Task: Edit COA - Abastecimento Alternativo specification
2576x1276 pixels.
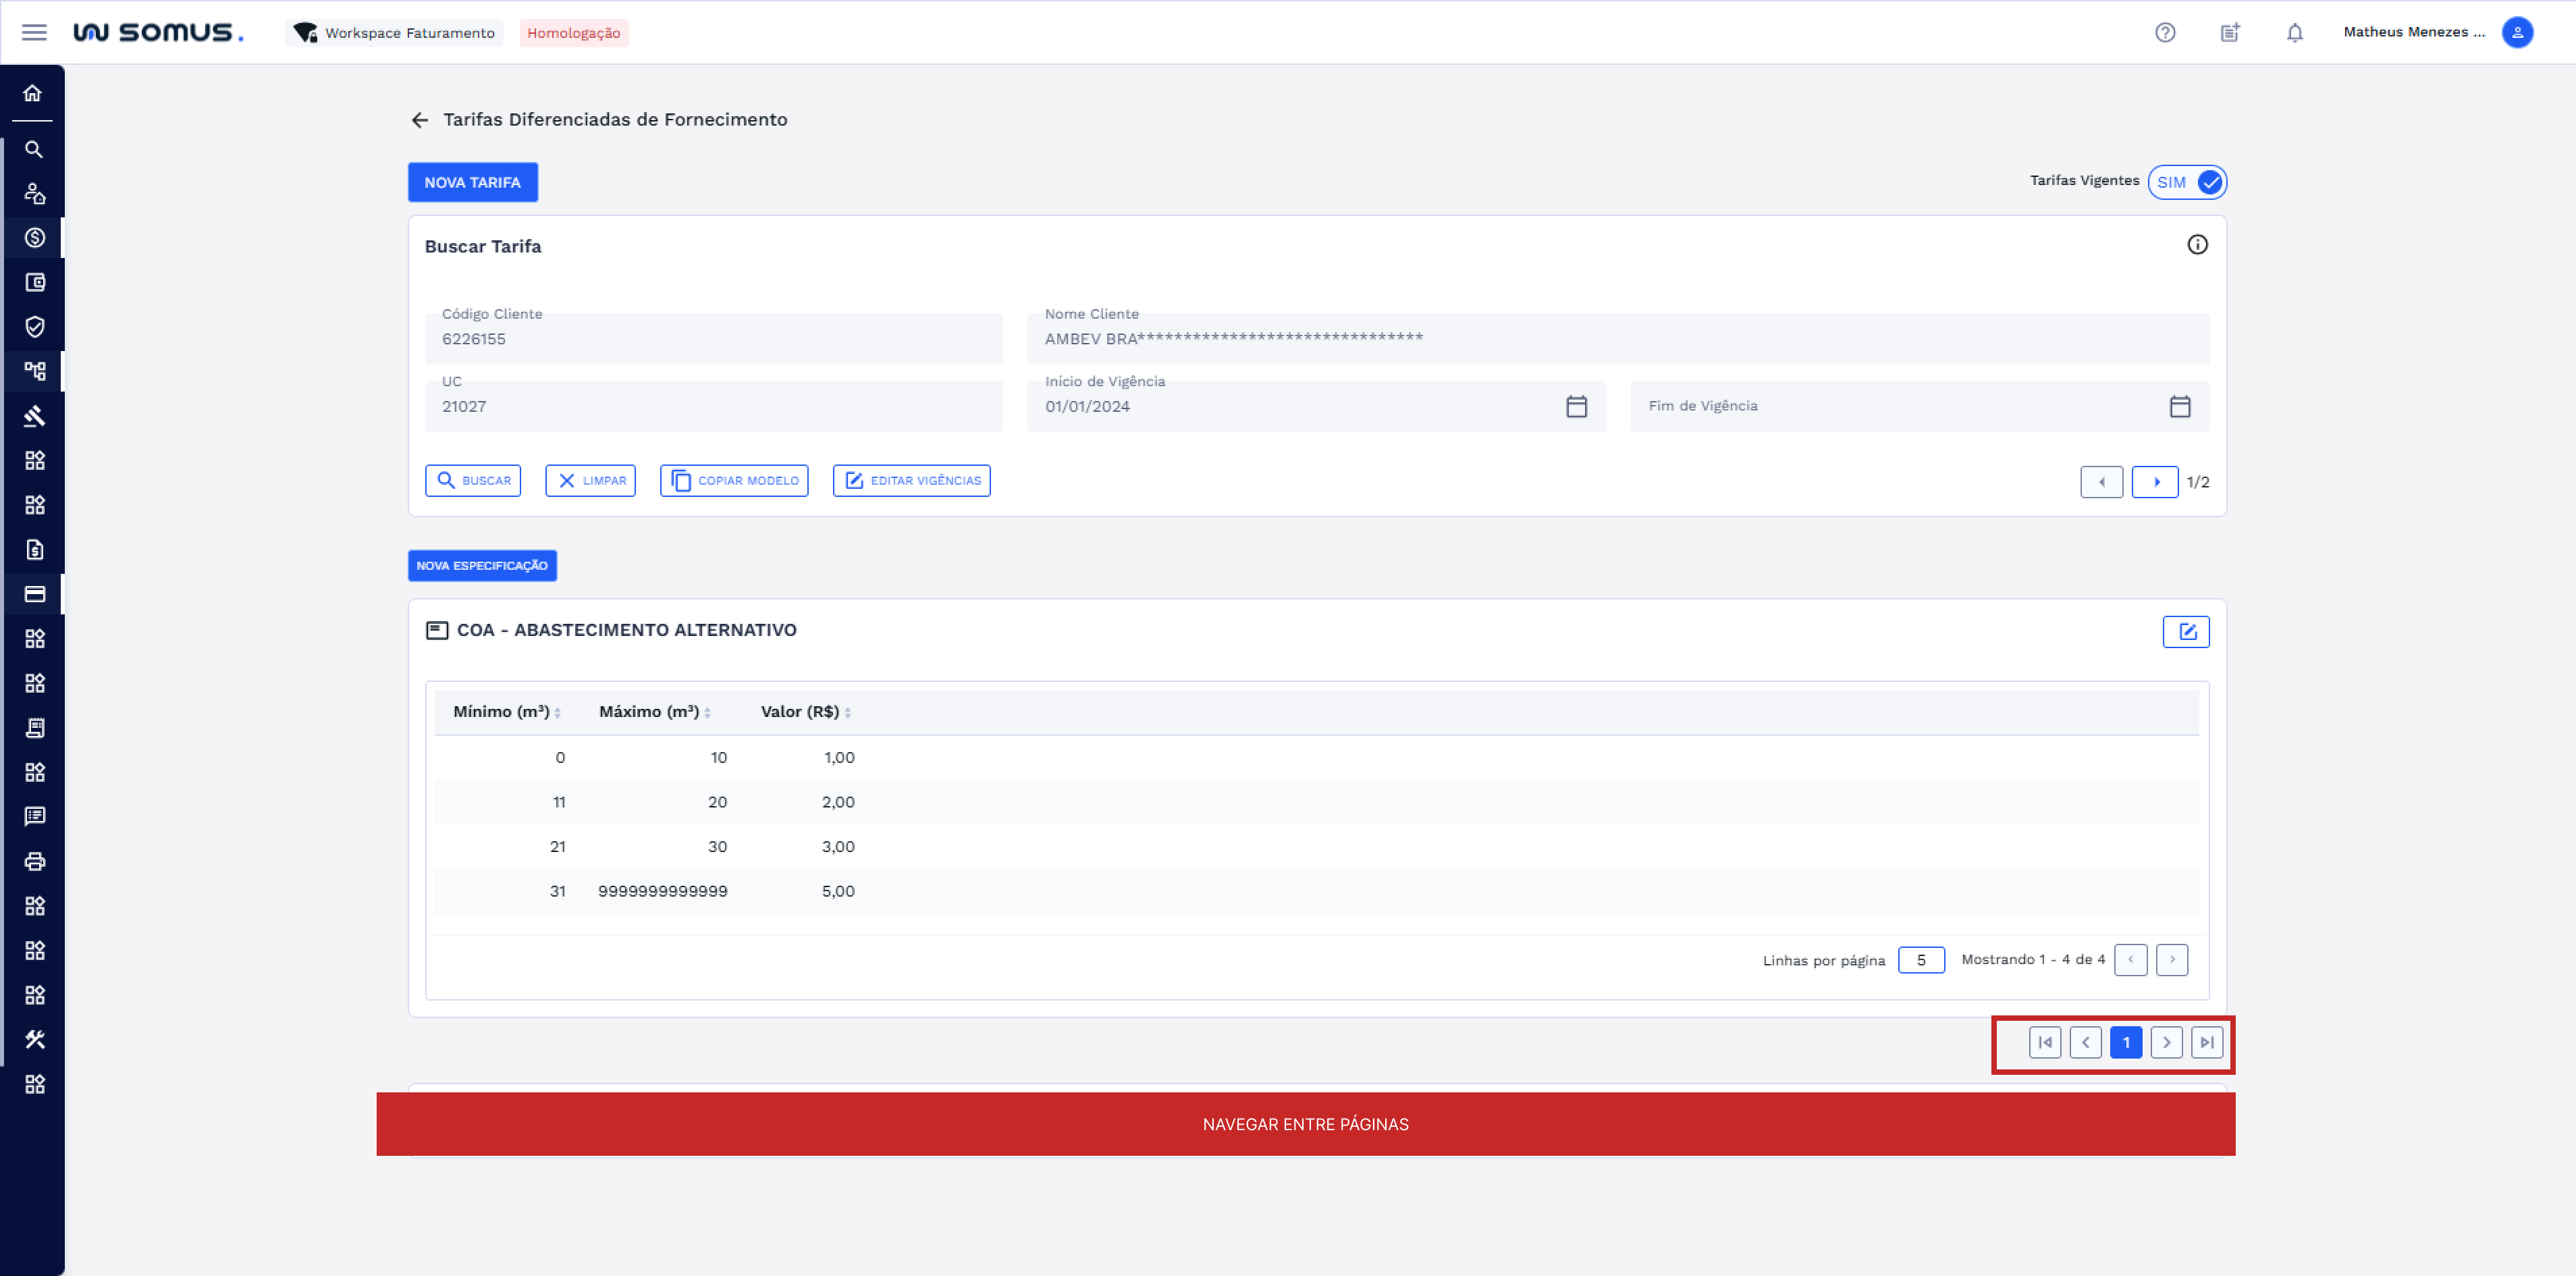Action: click(2186, 631)
